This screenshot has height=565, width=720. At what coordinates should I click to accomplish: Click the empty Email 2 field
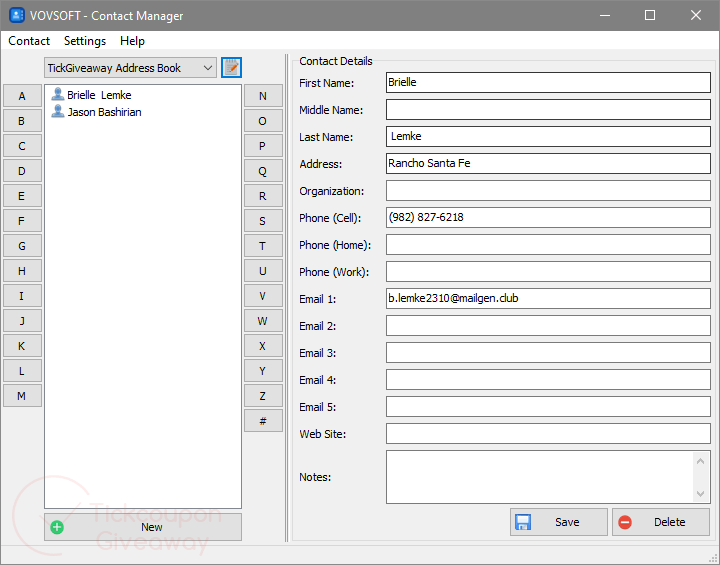[x=548, y=326]
